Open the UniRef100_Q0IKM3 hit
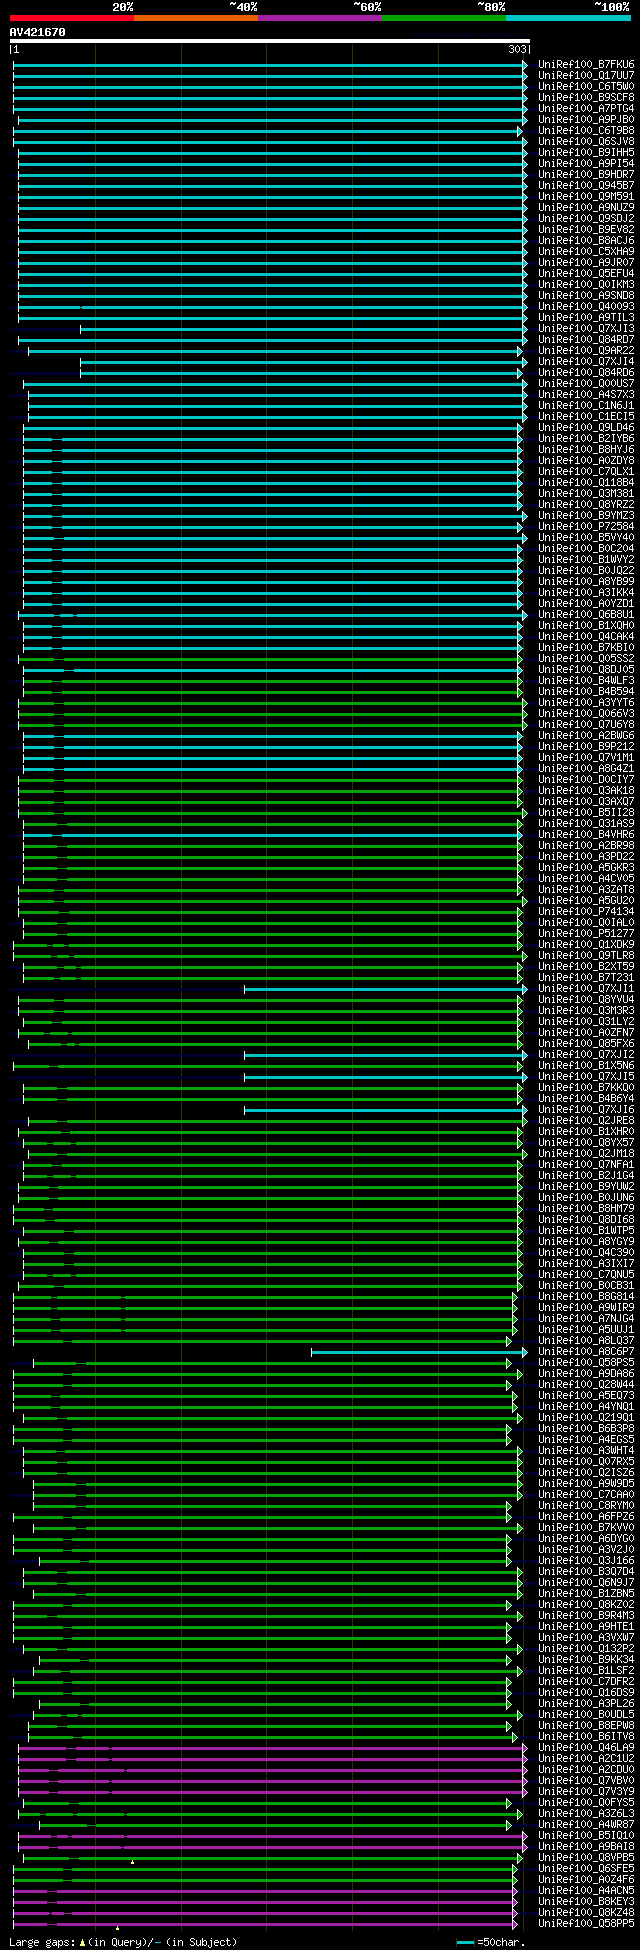Viewport: 640px width, 1950px height. click(586, 284)
